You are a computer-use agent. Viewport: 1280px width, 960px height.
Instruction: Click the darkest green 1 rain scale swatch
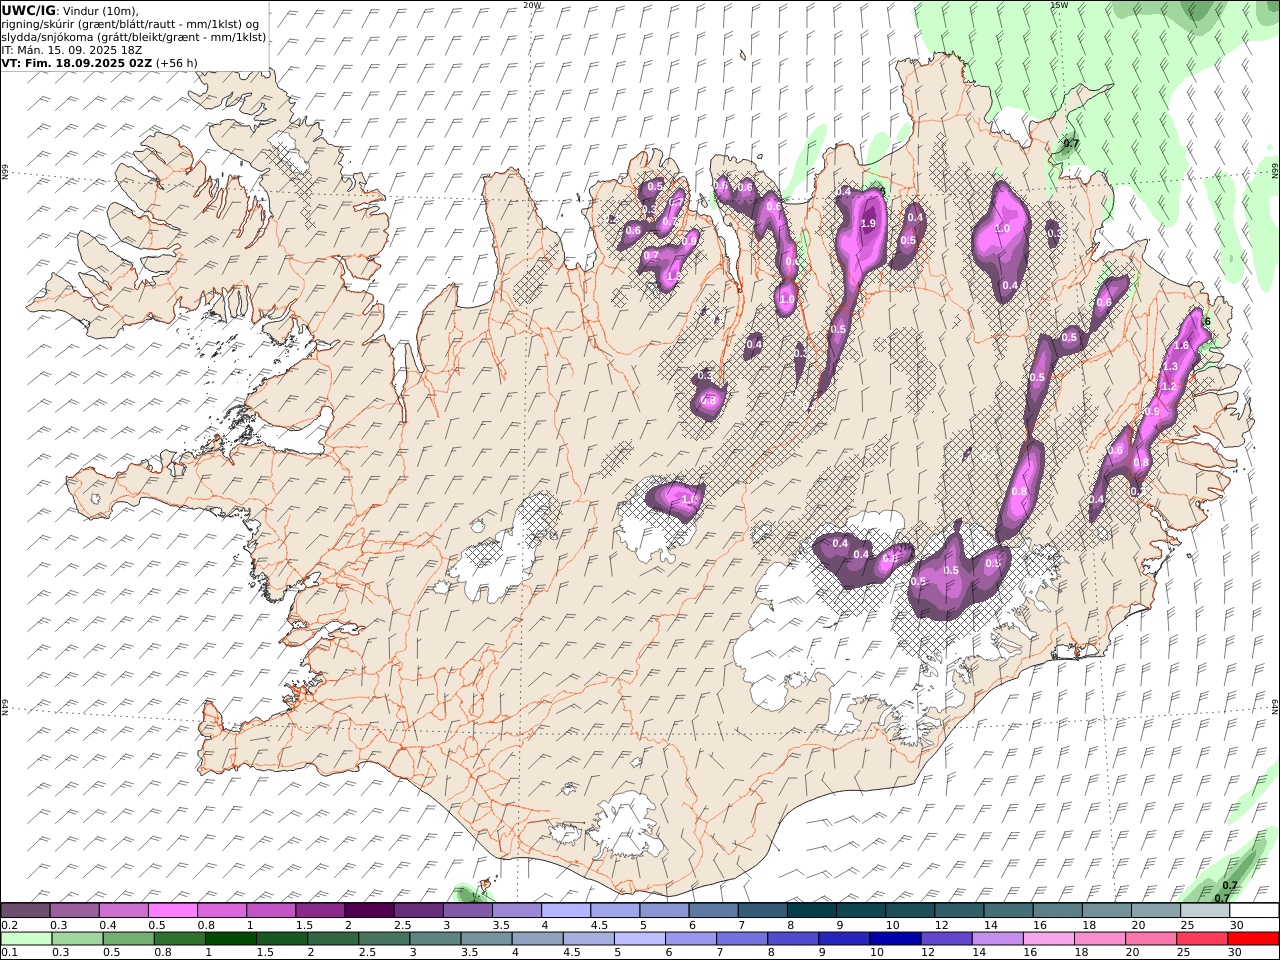tap(230, 939)
